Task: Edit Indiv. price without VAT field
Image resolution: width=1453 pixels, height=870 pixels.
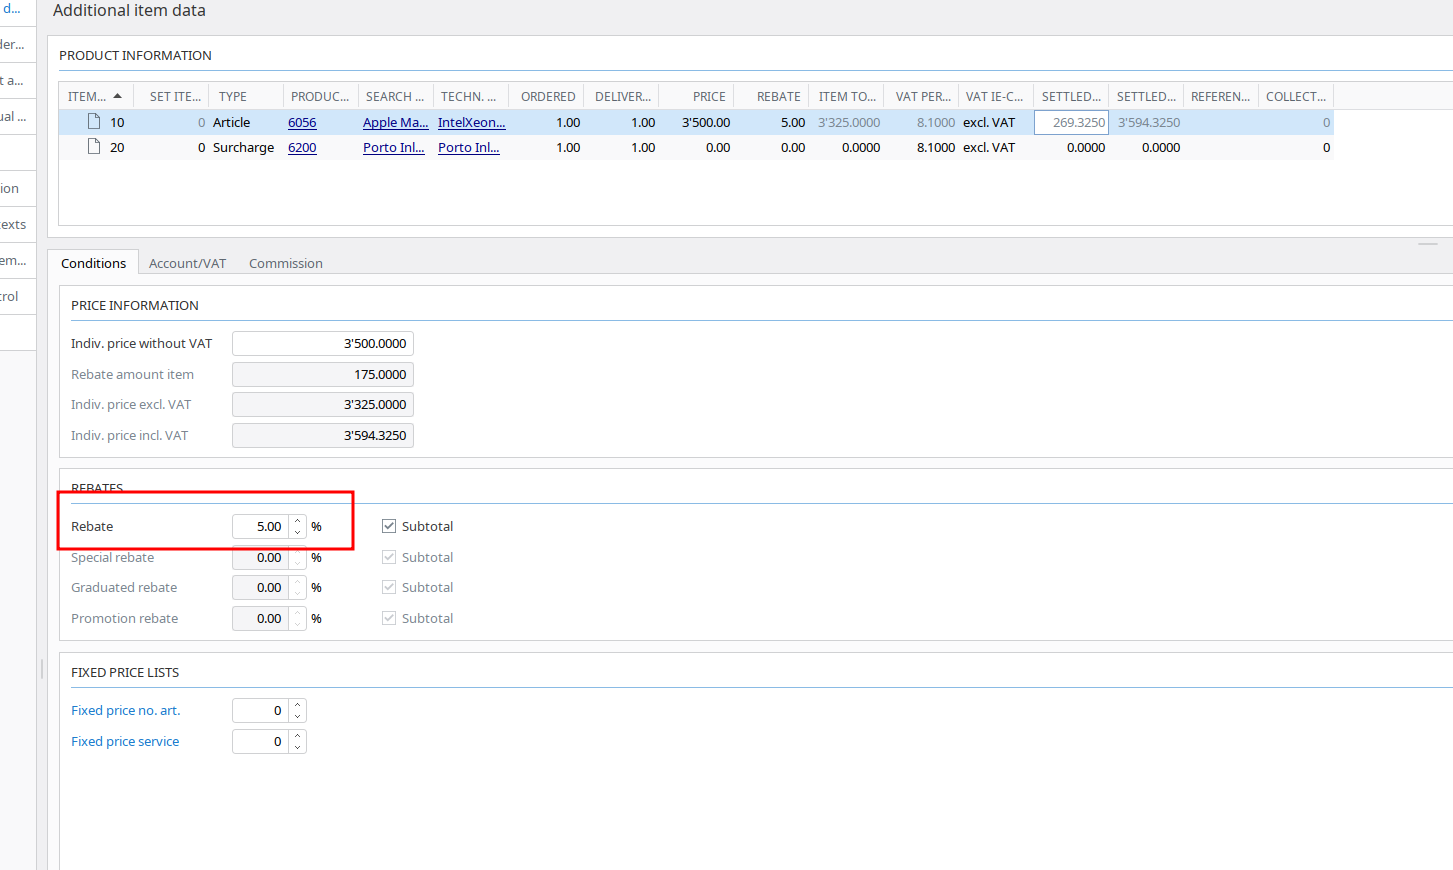Action: (x=322, y=343)
